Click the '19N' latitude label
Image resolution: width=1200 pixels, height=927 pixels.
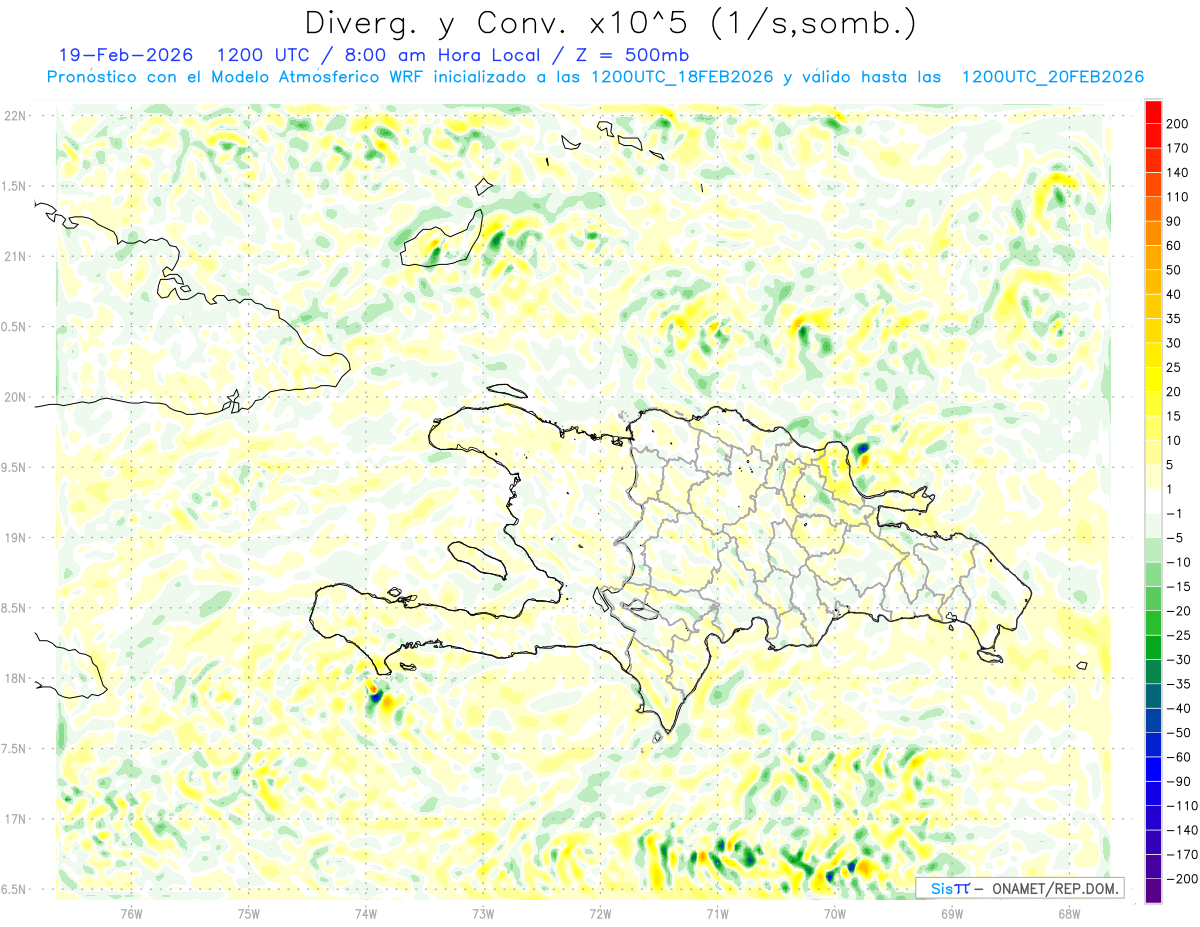[15, 538]
